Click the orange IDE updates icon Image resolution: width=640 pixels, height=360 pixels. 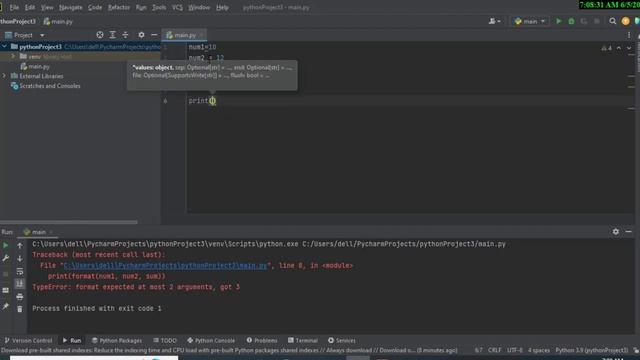pos(625,21)
